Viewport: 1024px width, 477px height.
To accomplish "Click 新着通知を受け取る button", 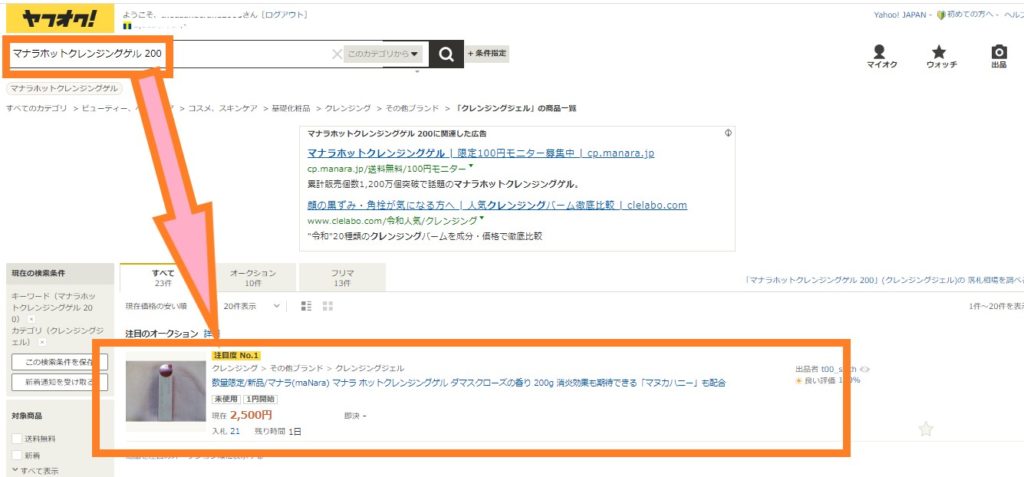I will coord(59,382).
